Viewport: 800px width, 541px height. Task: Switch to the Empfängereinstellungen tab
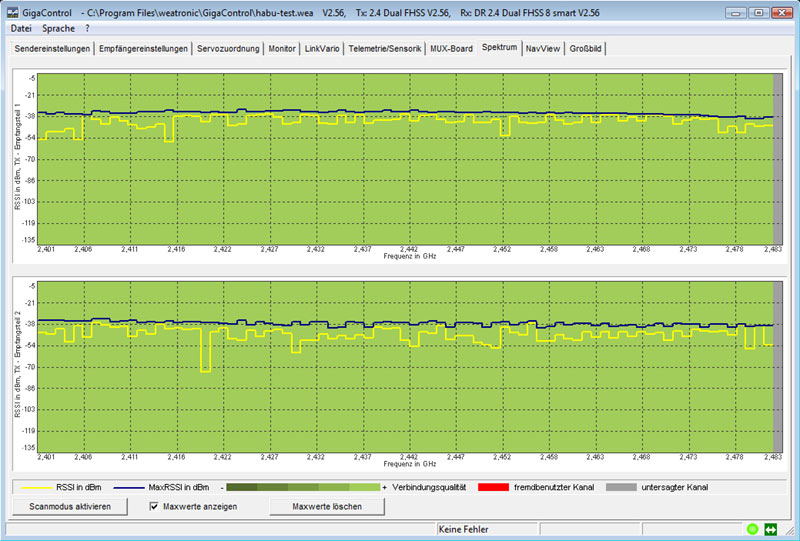(143, 48)
